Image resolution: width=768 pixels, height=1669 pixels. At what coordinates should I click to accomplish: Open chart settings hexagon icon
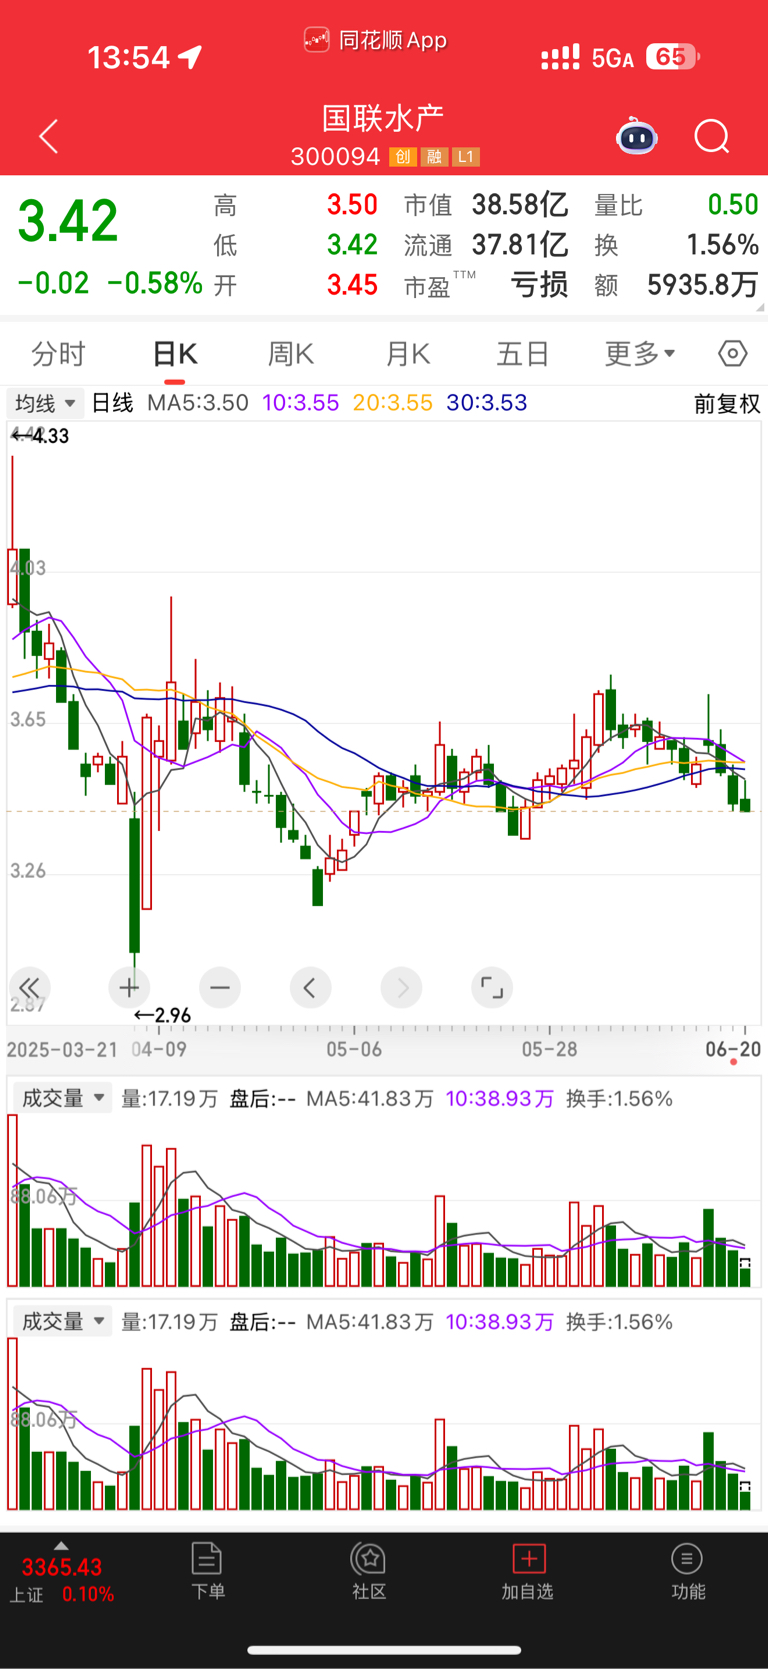[x=733, y=353]
